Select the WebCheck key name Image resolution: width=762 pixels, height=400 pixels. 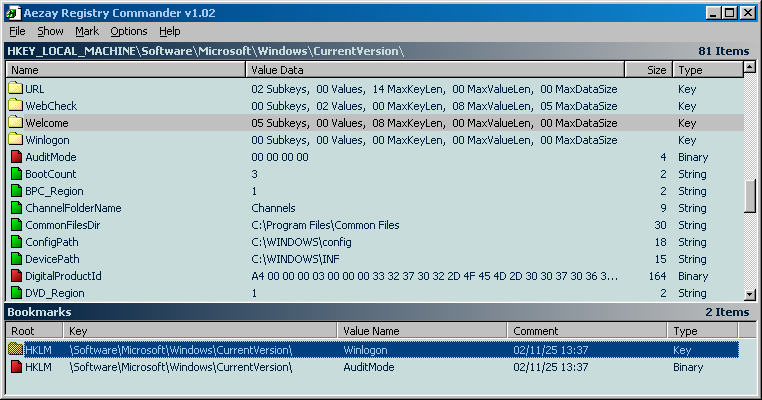pyautogui.click(x=51, y=106)
